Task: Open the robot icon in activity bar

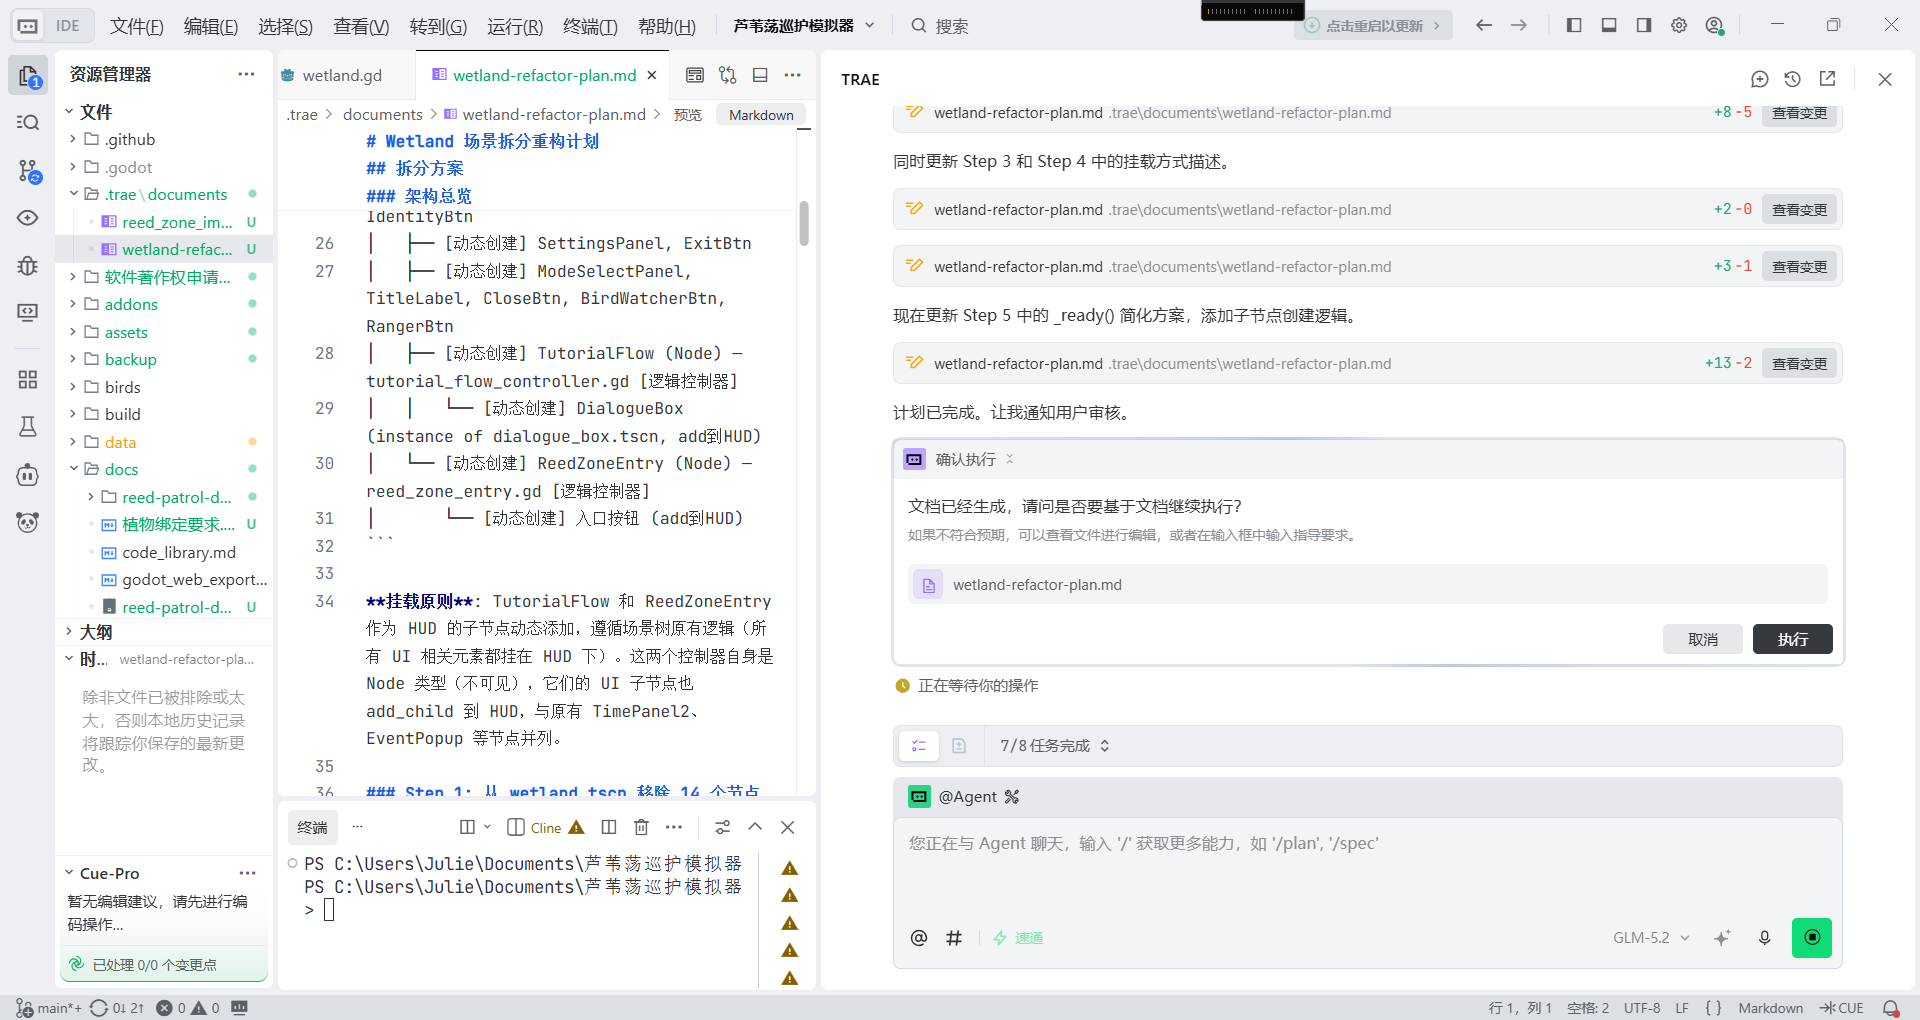Action: (x=28, y=475)
